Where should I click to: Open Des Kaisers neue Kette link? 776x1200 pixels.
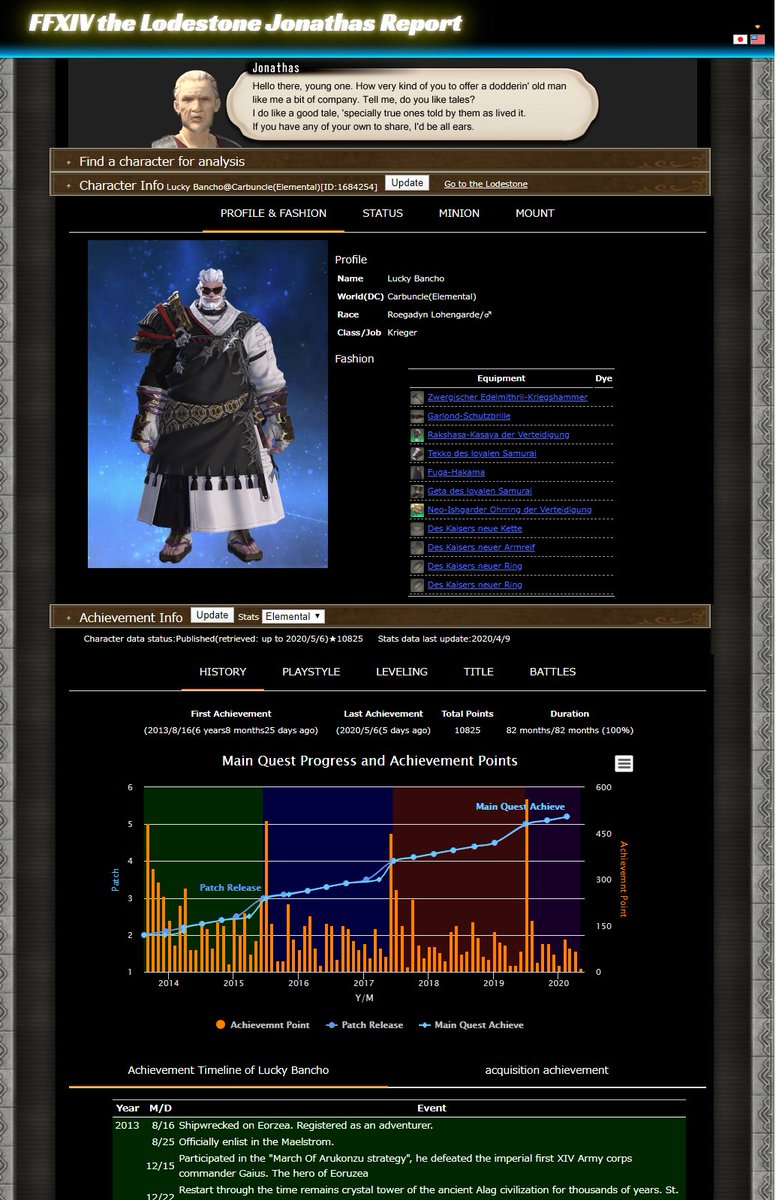474,529
